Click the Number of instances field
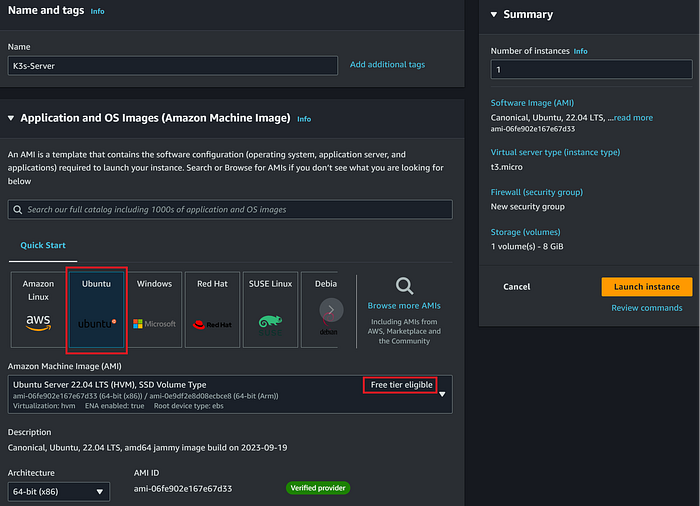The height and width of the screenshot is (506, 700). click(x=592, y=70)
